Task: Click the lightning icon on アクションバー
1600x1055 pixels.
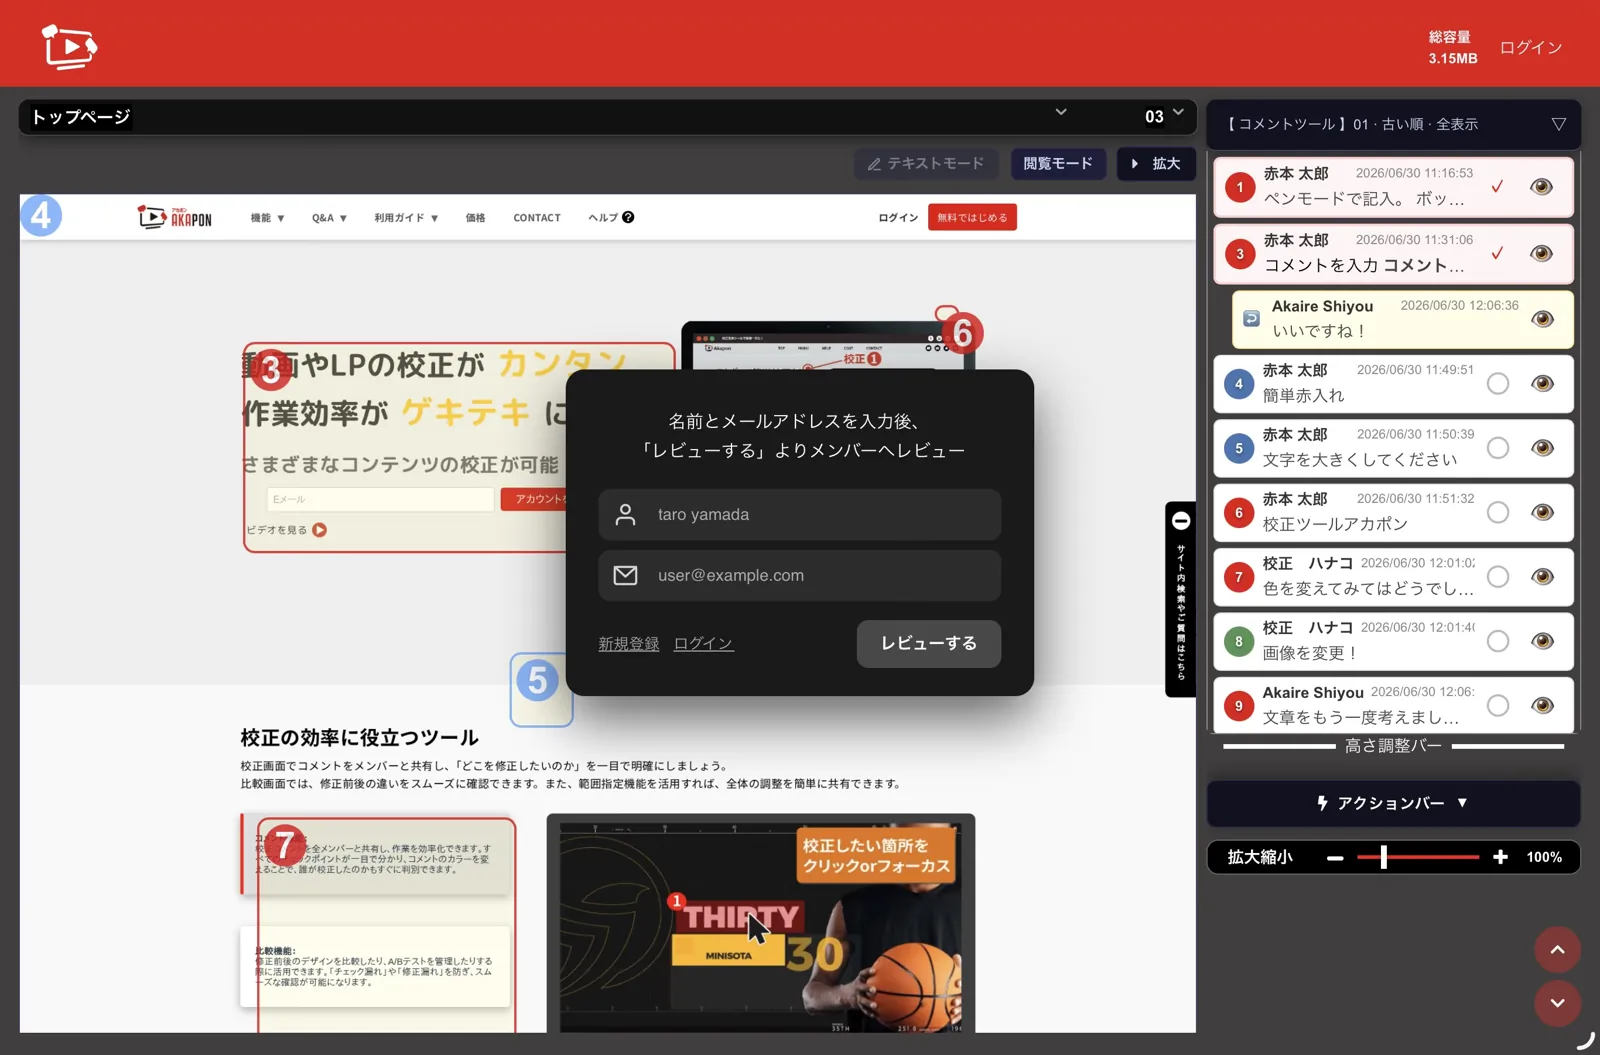Action: coord(1322,803)
